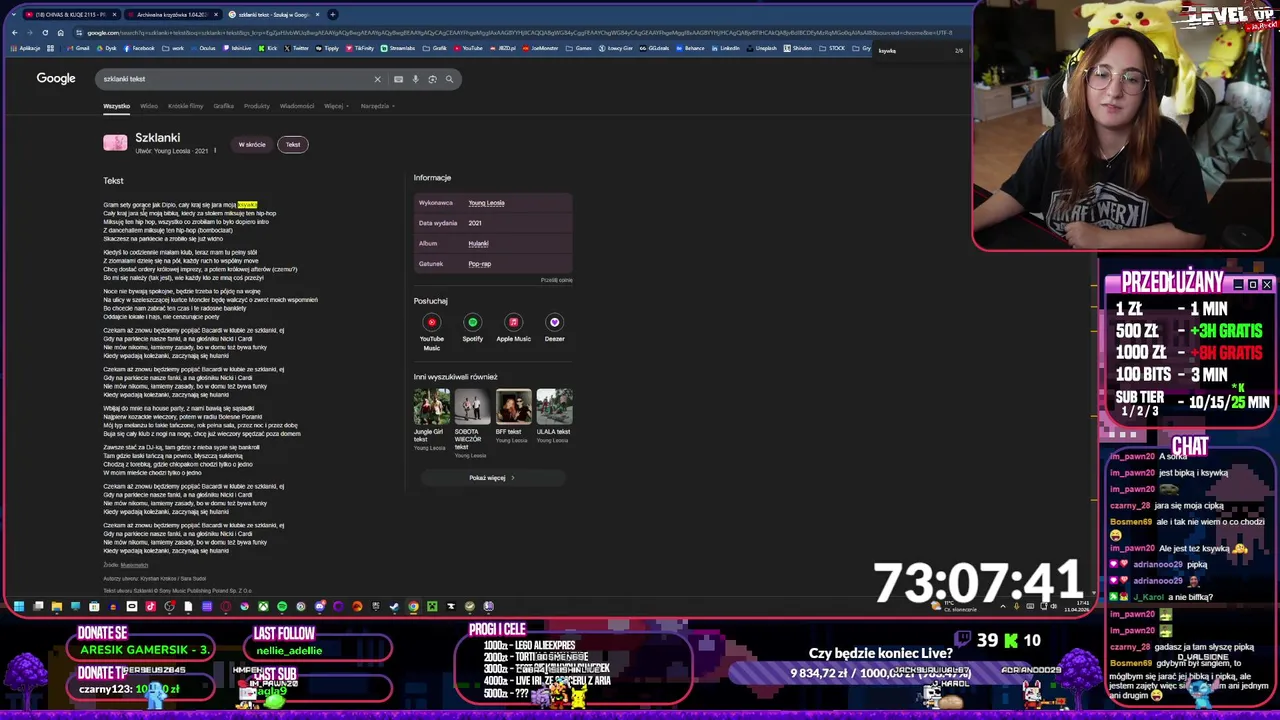Open SOBOTA WIECZÓR tekst suggestion
This screenshot has height=720, width=1280.
click(472, 424)
